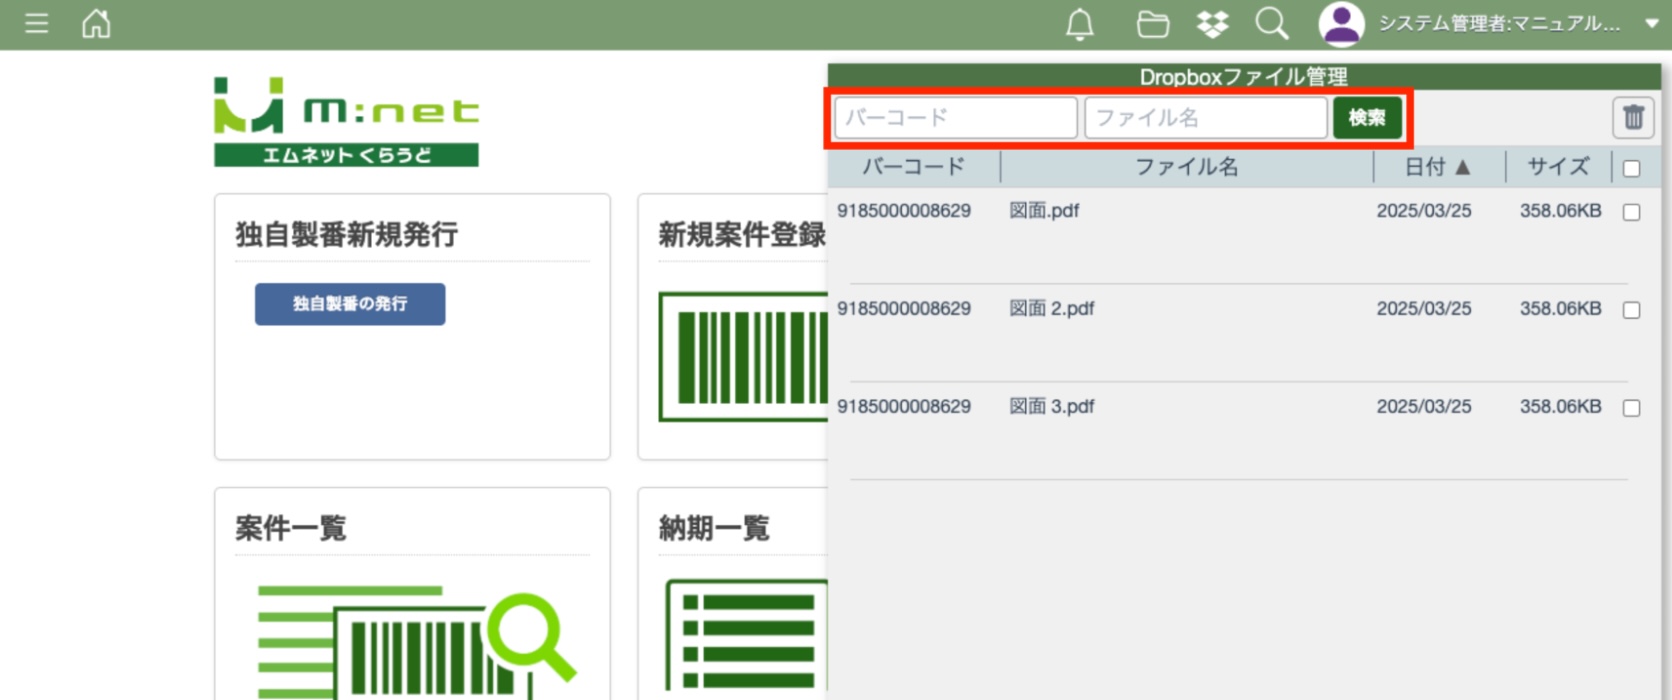1672x700 pixels.
Task: Sort by the ファイル名 column header
Action: [1186, 167]
